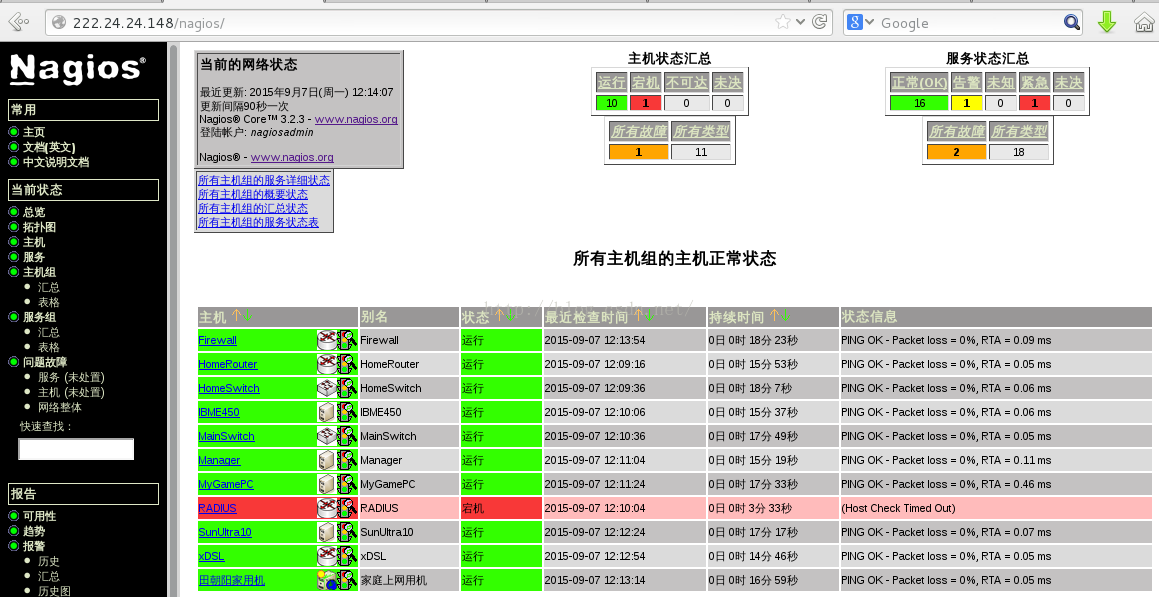Click the browser address bar
The height and width of the screenshot is (597, 1159).
[x=421, y=23]
